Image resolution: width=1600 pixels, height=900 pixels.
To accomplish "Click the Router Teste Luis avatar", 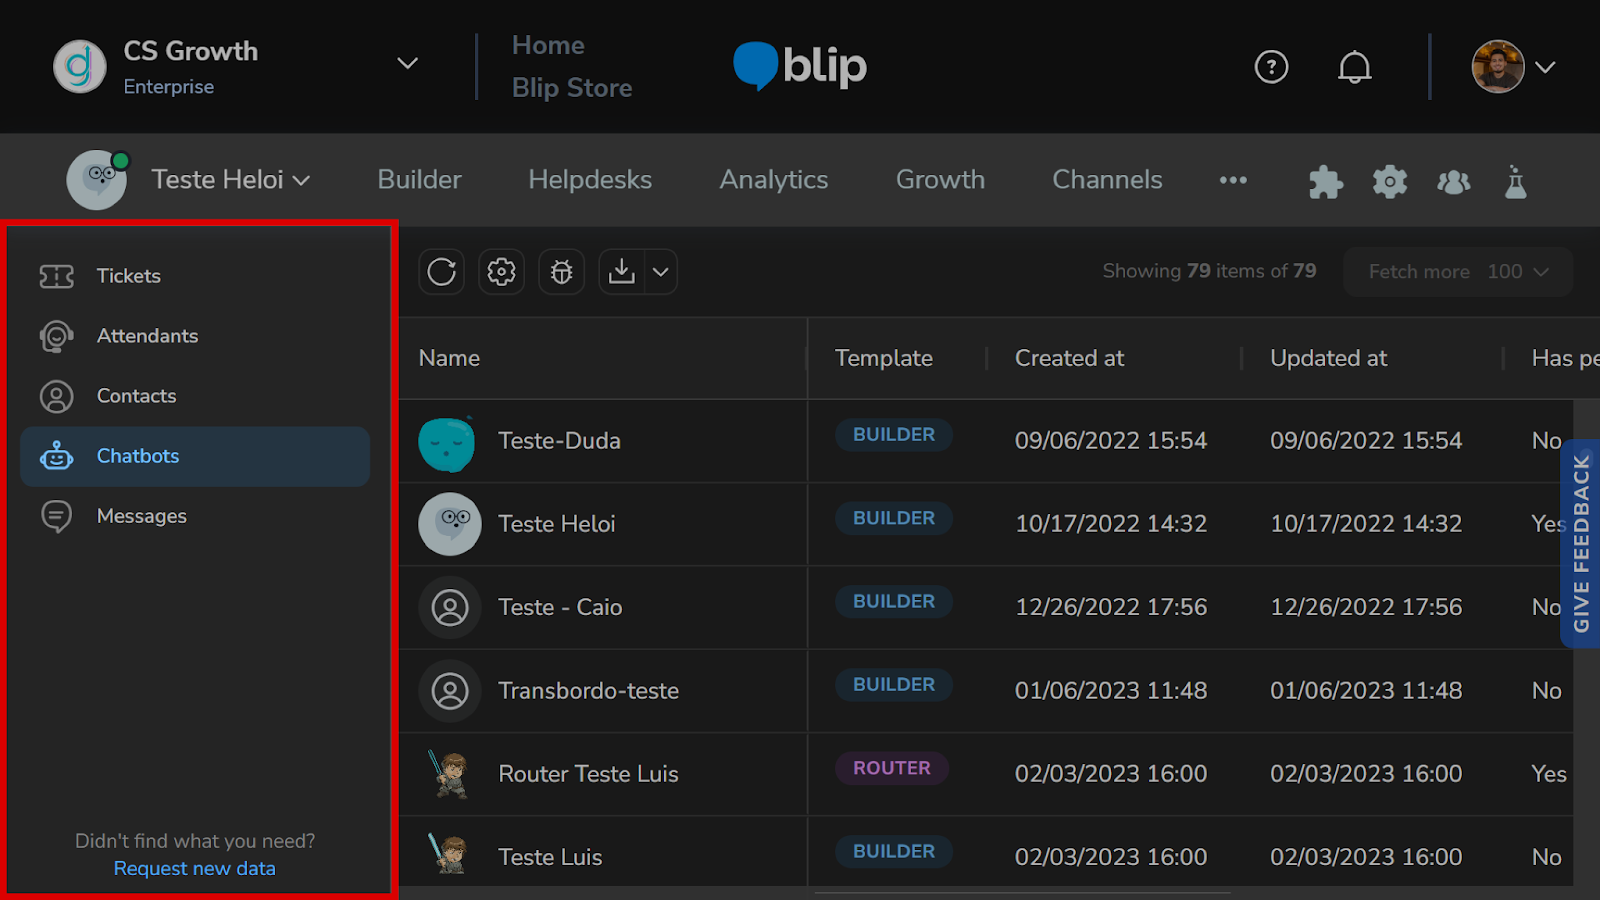I will 449,774.
